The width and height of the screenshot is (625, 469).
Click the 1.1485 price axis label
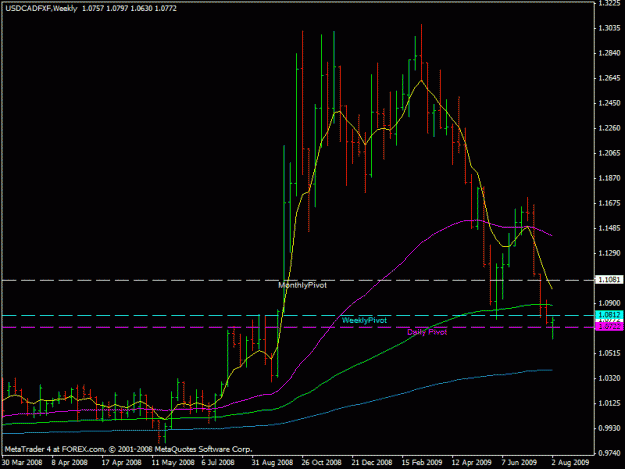tap(609, 229)
